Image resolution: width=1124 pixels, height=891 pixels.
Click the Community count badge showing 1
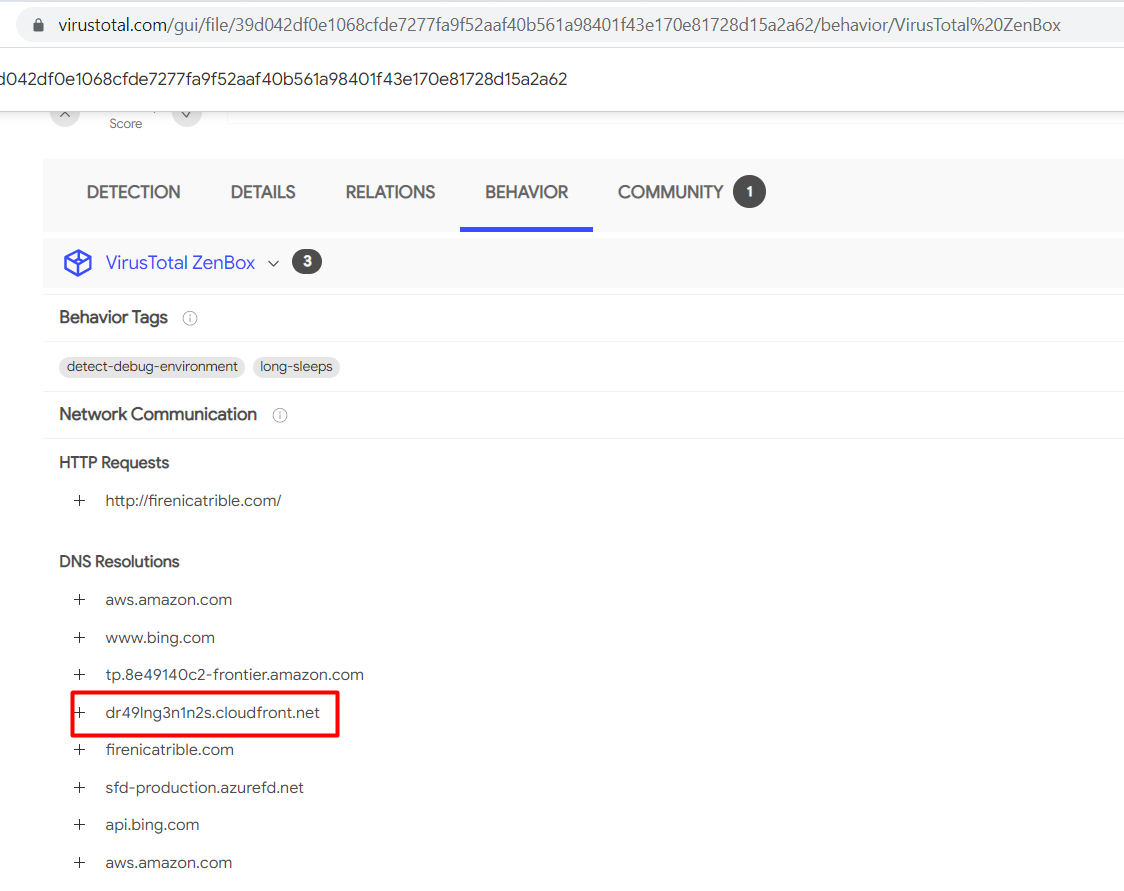coord(749,191)
